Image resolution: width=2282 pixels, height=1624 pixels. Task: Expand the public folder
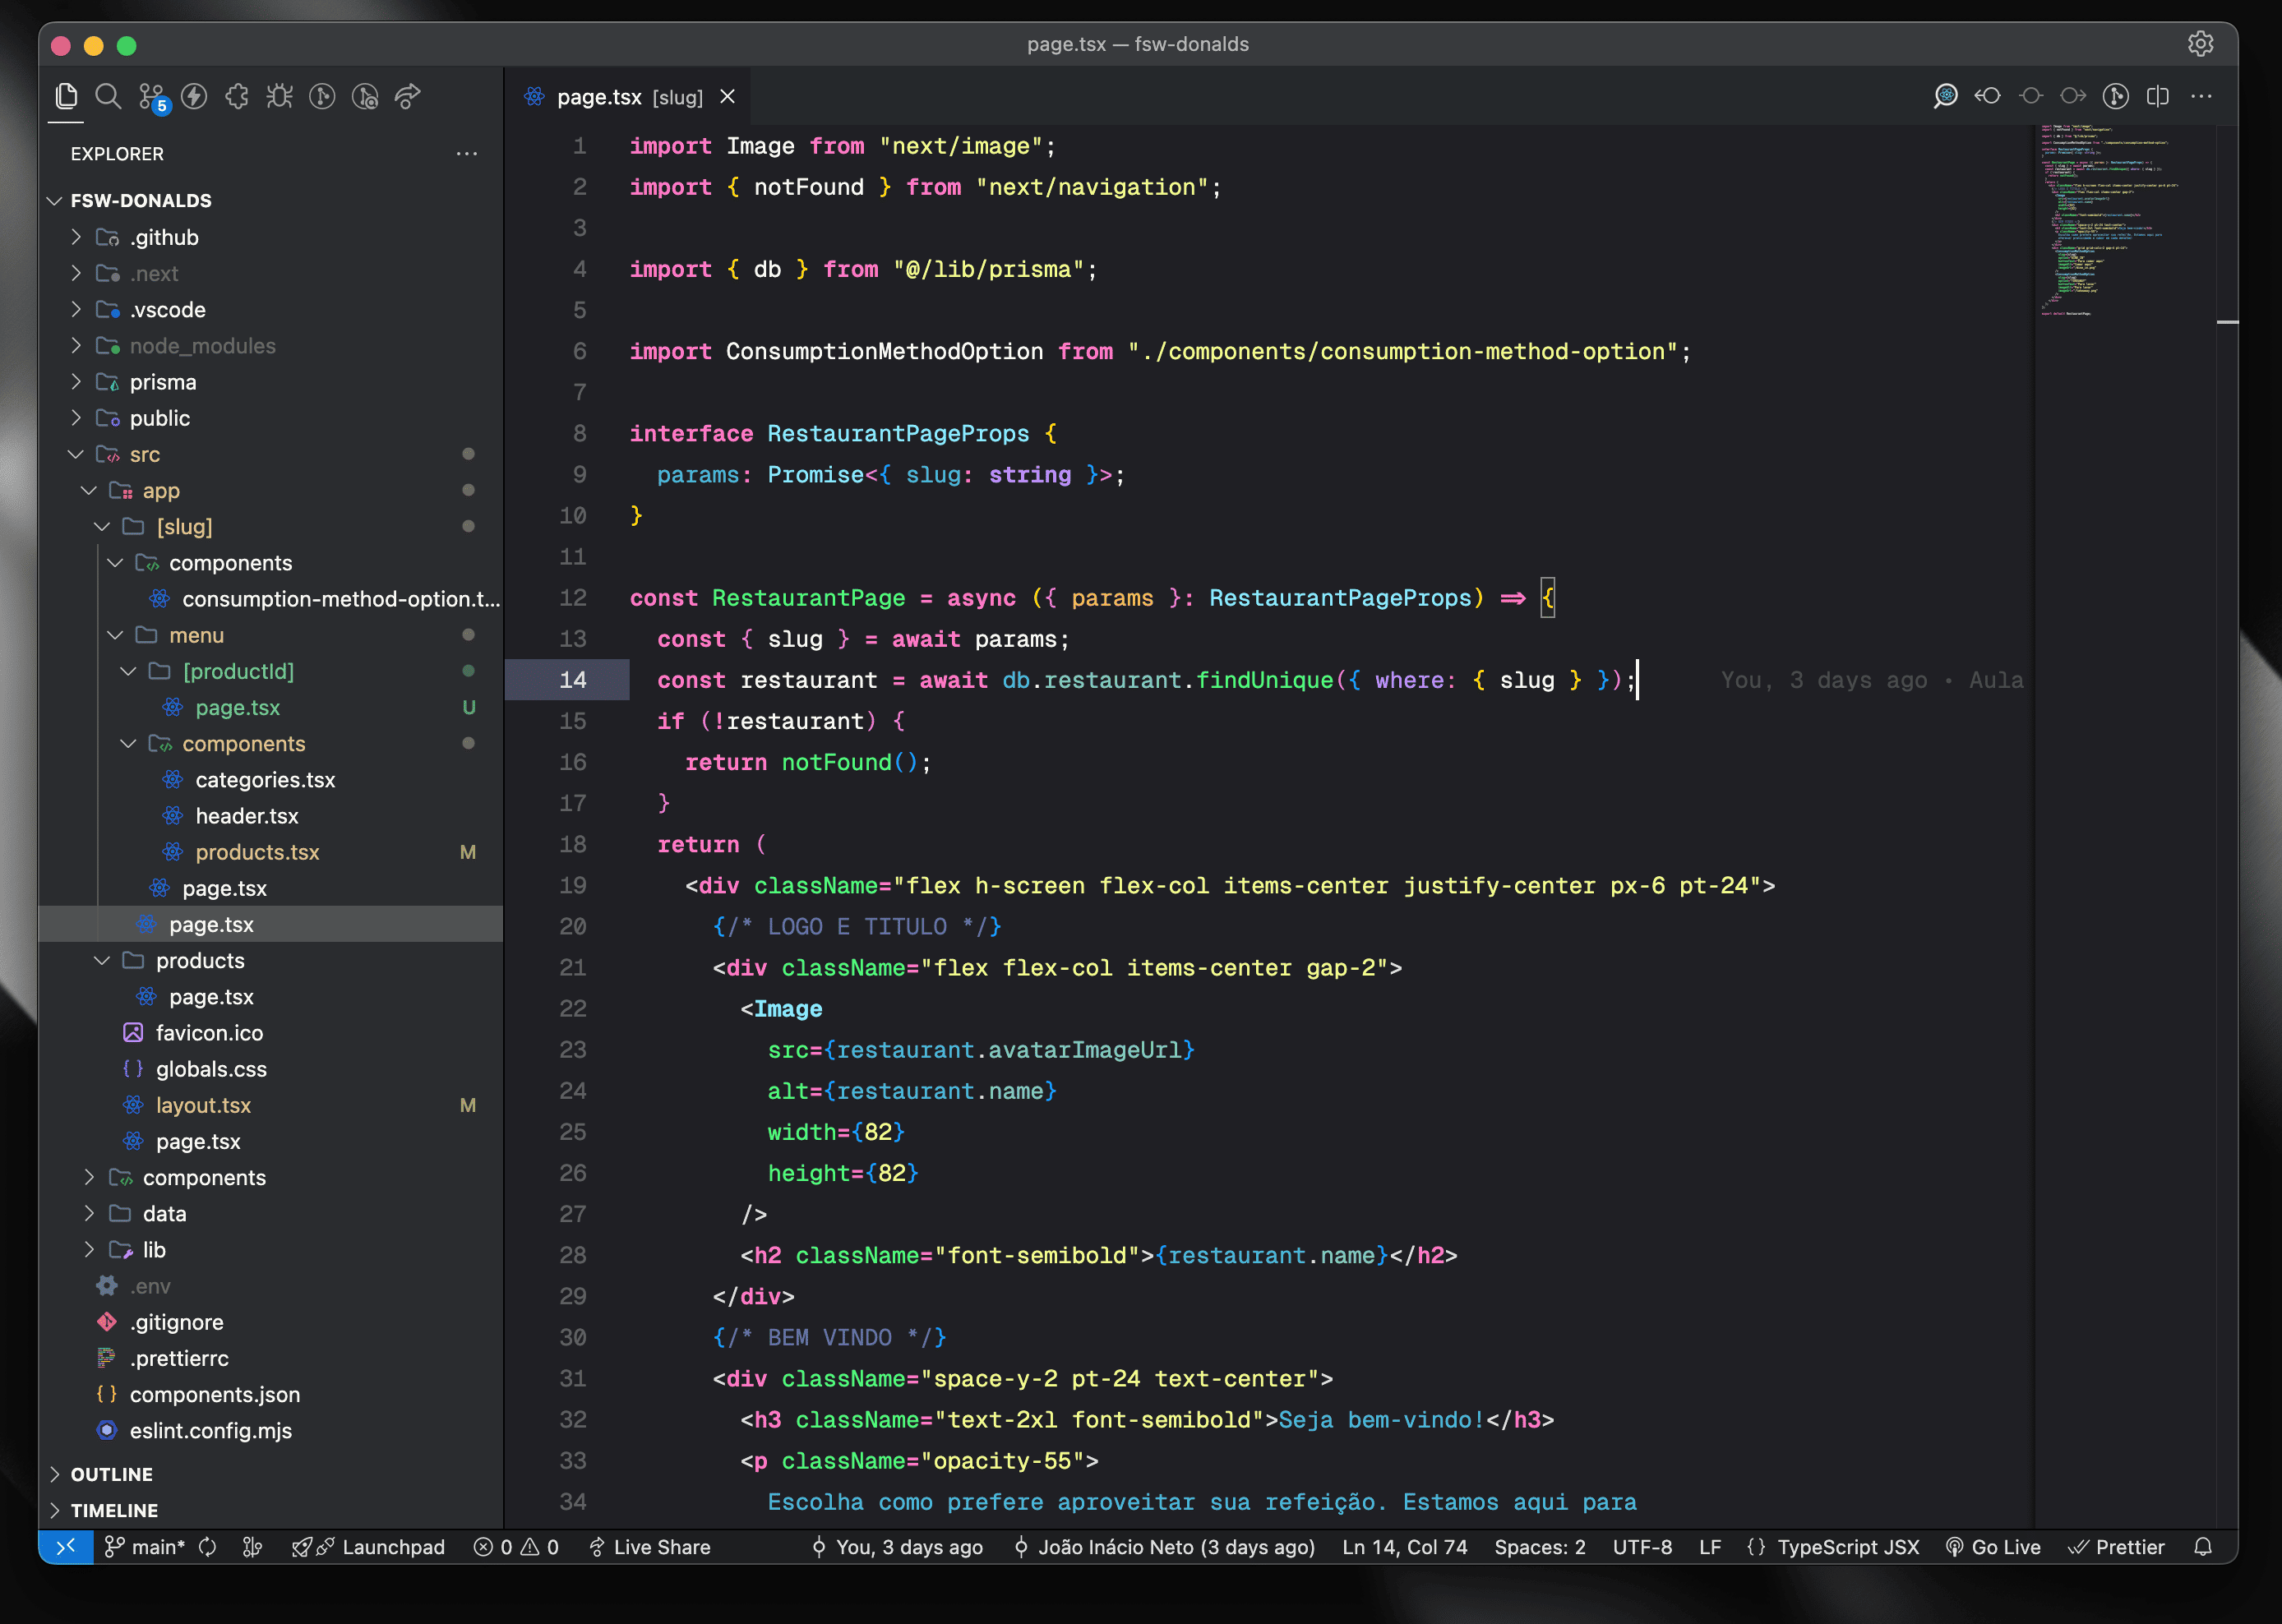coord(160,418)
